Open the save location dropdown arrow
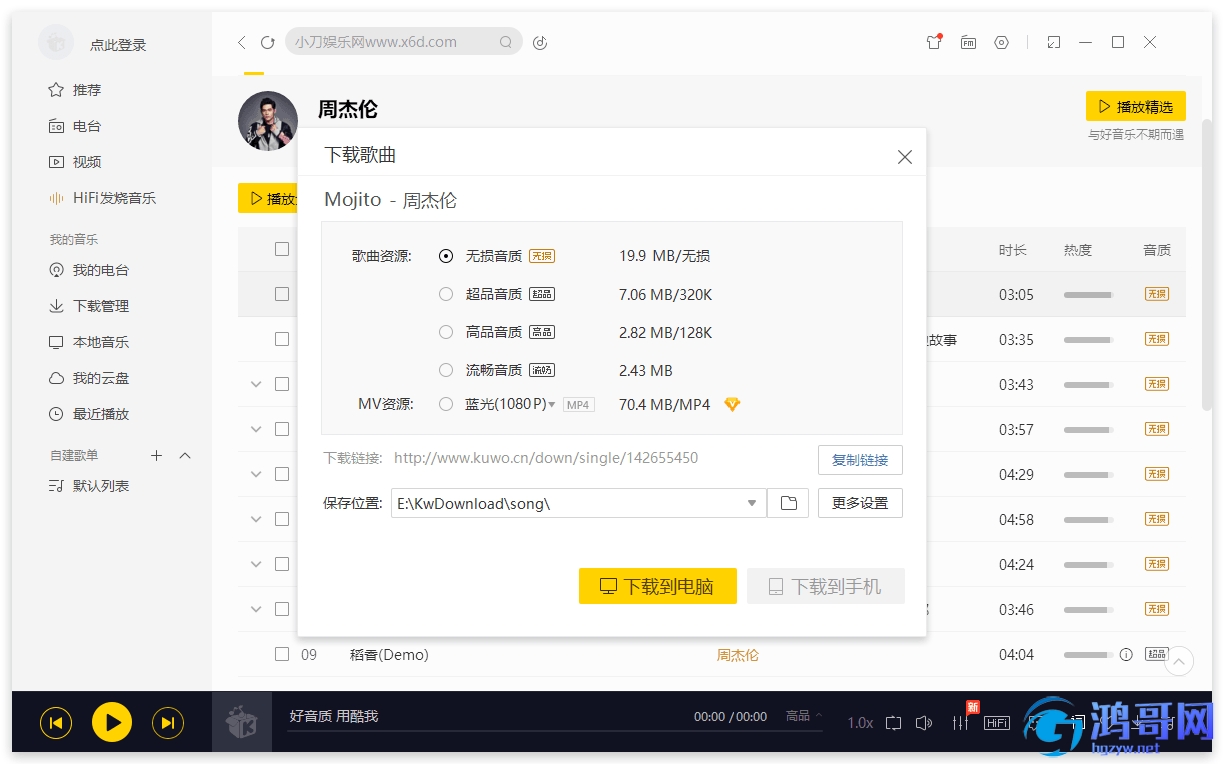The height and width of the screenshot is (764, 1224). pyautogui.click(x=752, y=503)
